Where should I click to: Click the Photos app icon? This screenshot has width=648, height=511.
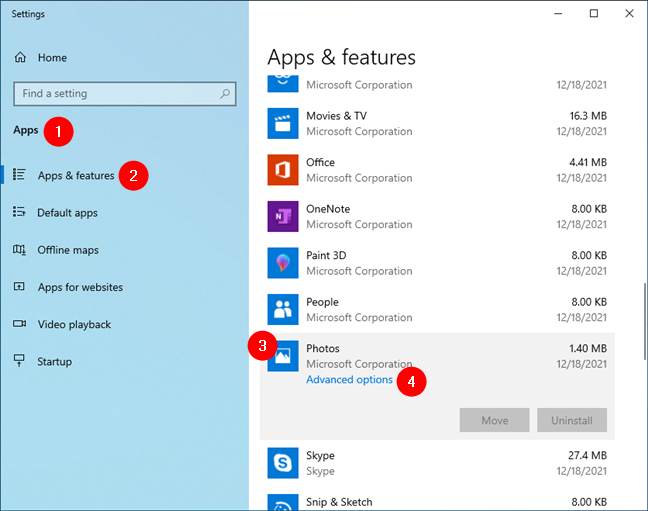pos(283,356)
